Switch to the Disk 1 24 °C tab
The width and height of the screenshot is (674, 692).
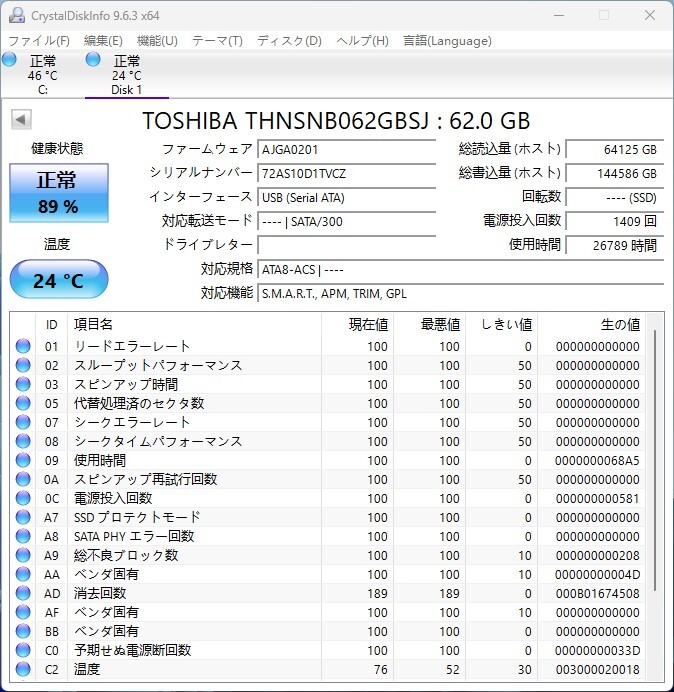(127, 74)
